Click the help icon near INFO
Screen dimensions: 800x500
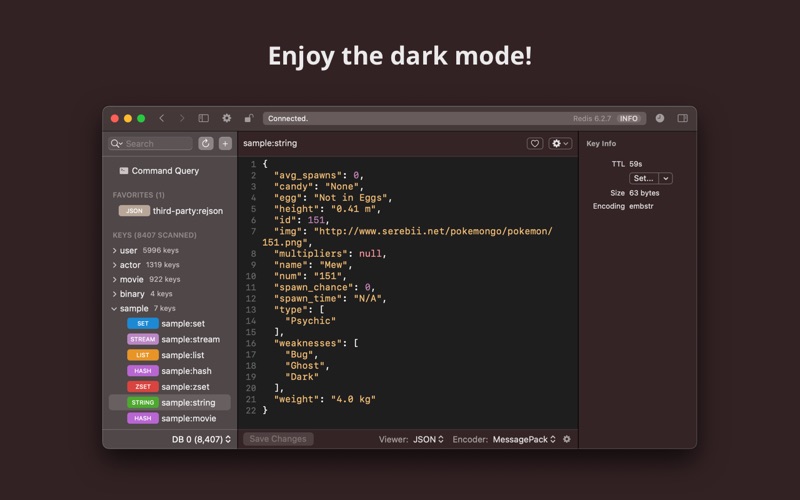659,118
